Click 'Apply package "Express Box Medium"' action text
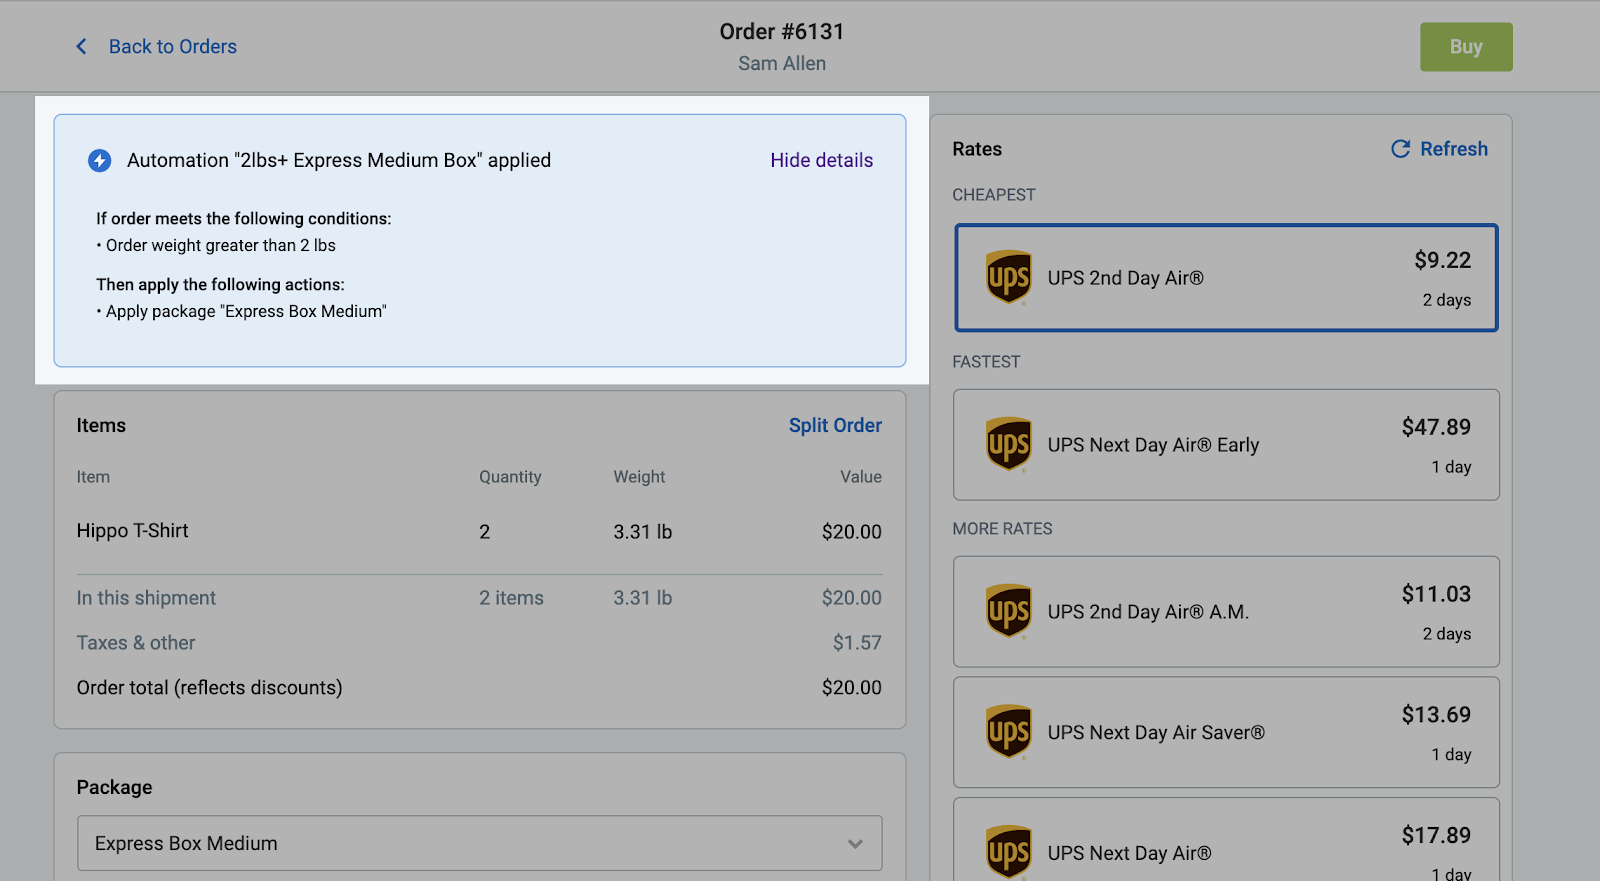Image resolution: width=1600 pixels, height=881 pixels. point(246,311)
